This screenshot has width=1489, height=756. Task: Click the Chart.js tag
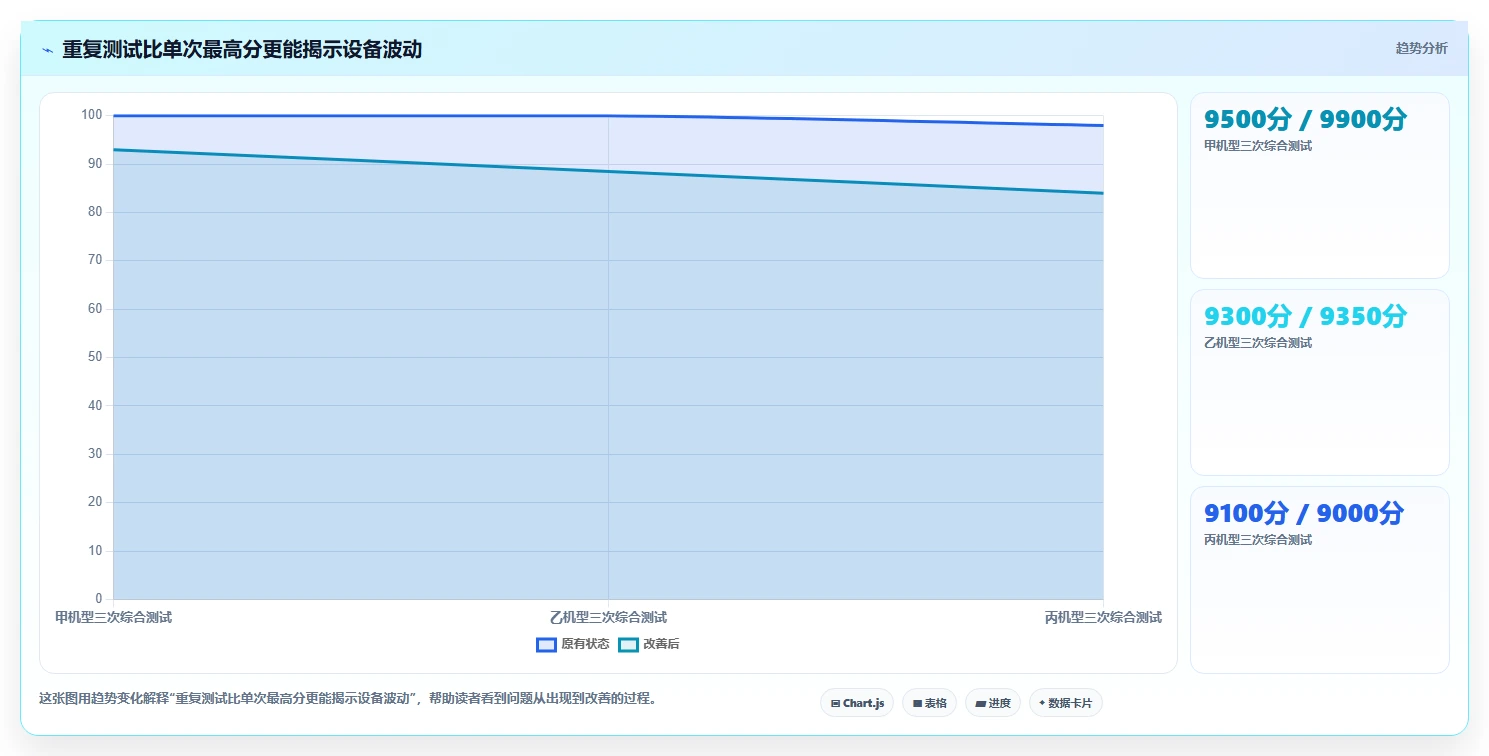[x=857, y=703]
